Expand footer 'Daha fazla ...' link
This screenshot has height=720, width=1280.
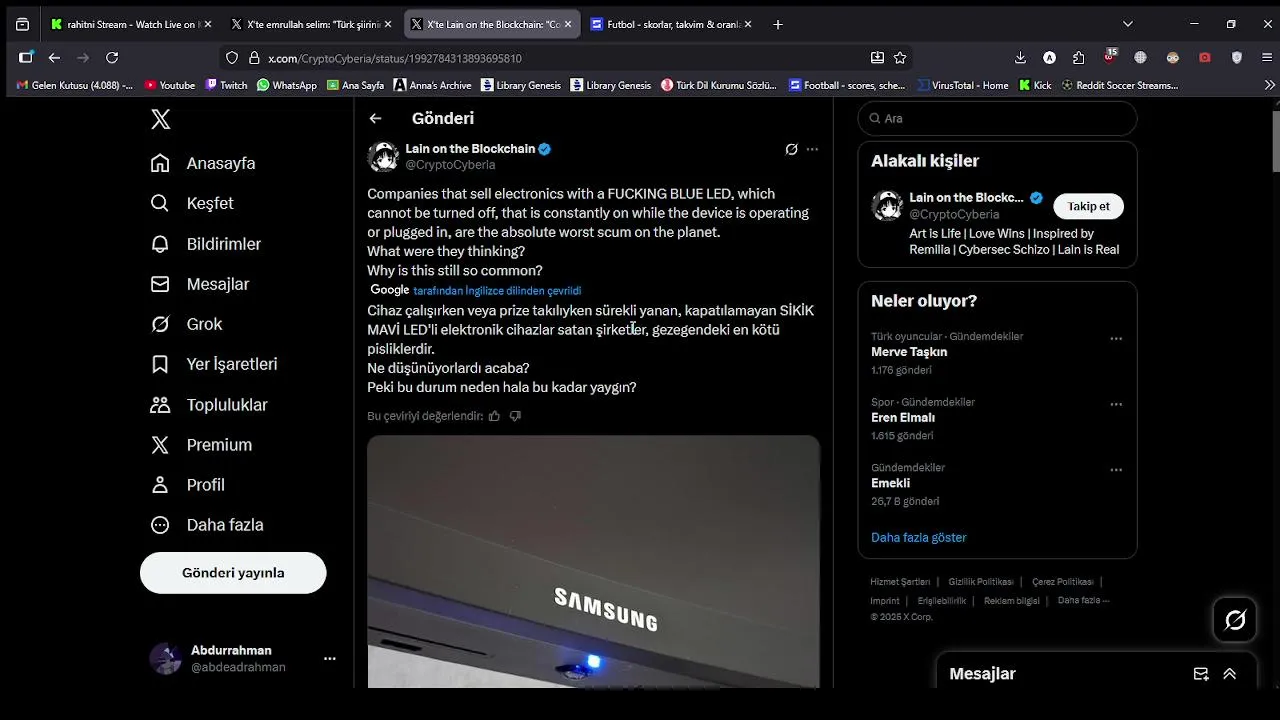pos(1083,600)
